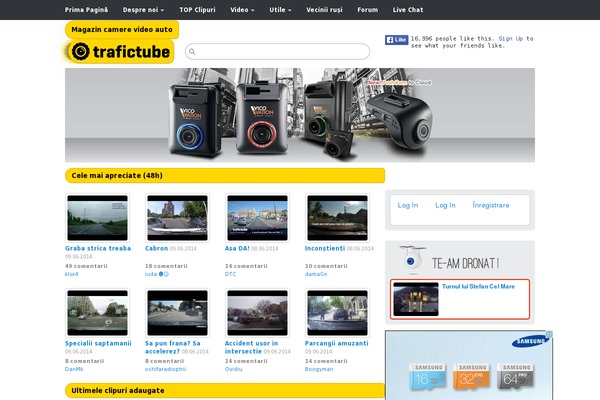Go to Prima Pagină
Viewport: 600px width, 400px height.
pos(88,9)
